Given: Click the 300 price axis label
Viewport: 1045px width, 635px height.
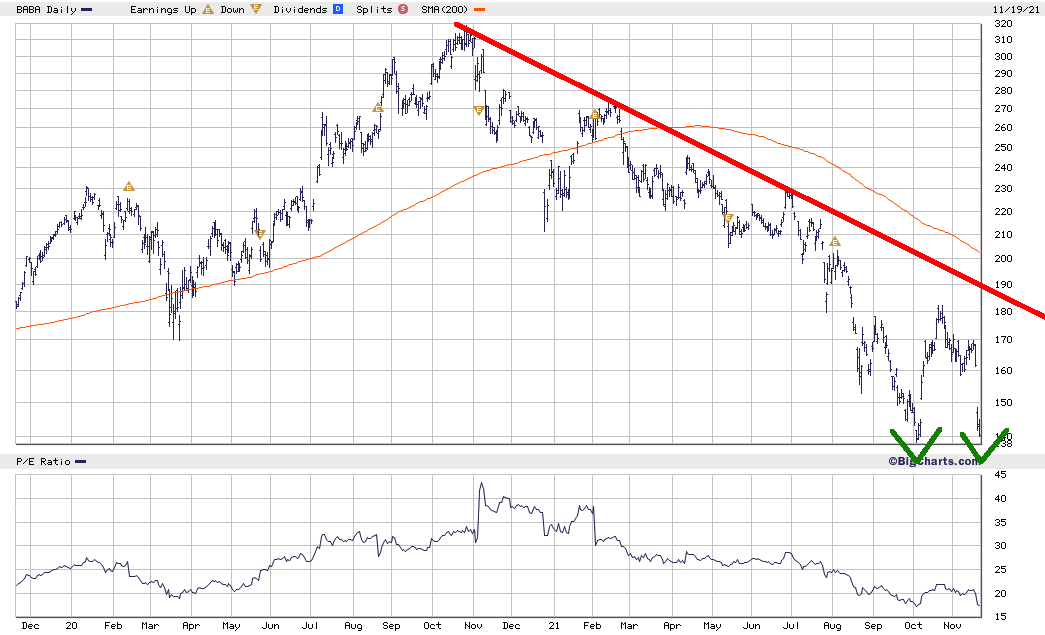Looking at the screenshot, I should [x=1003, y=57].
